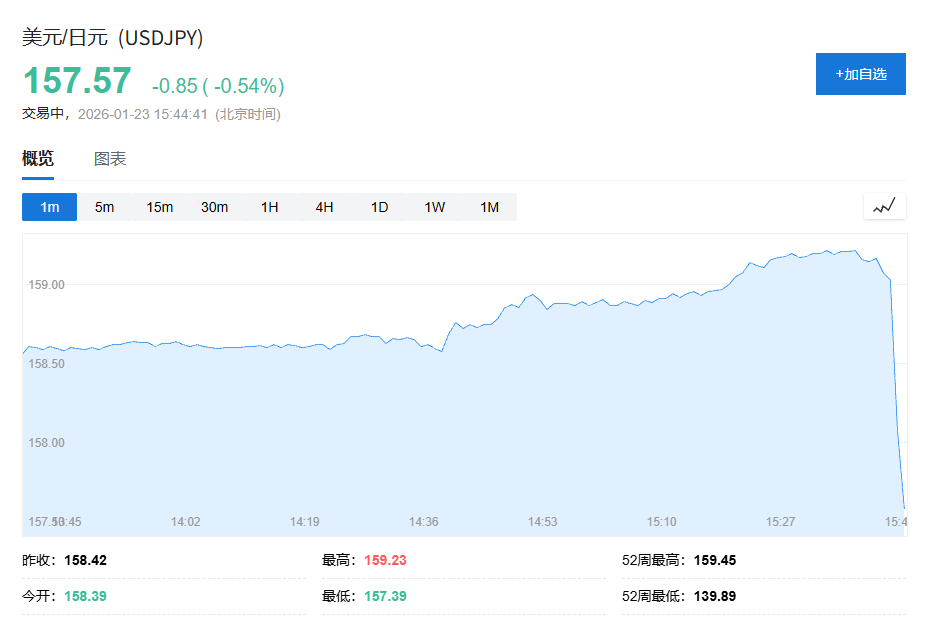
Task: Switch chart to 4H interval
Action: click(325, 207)
